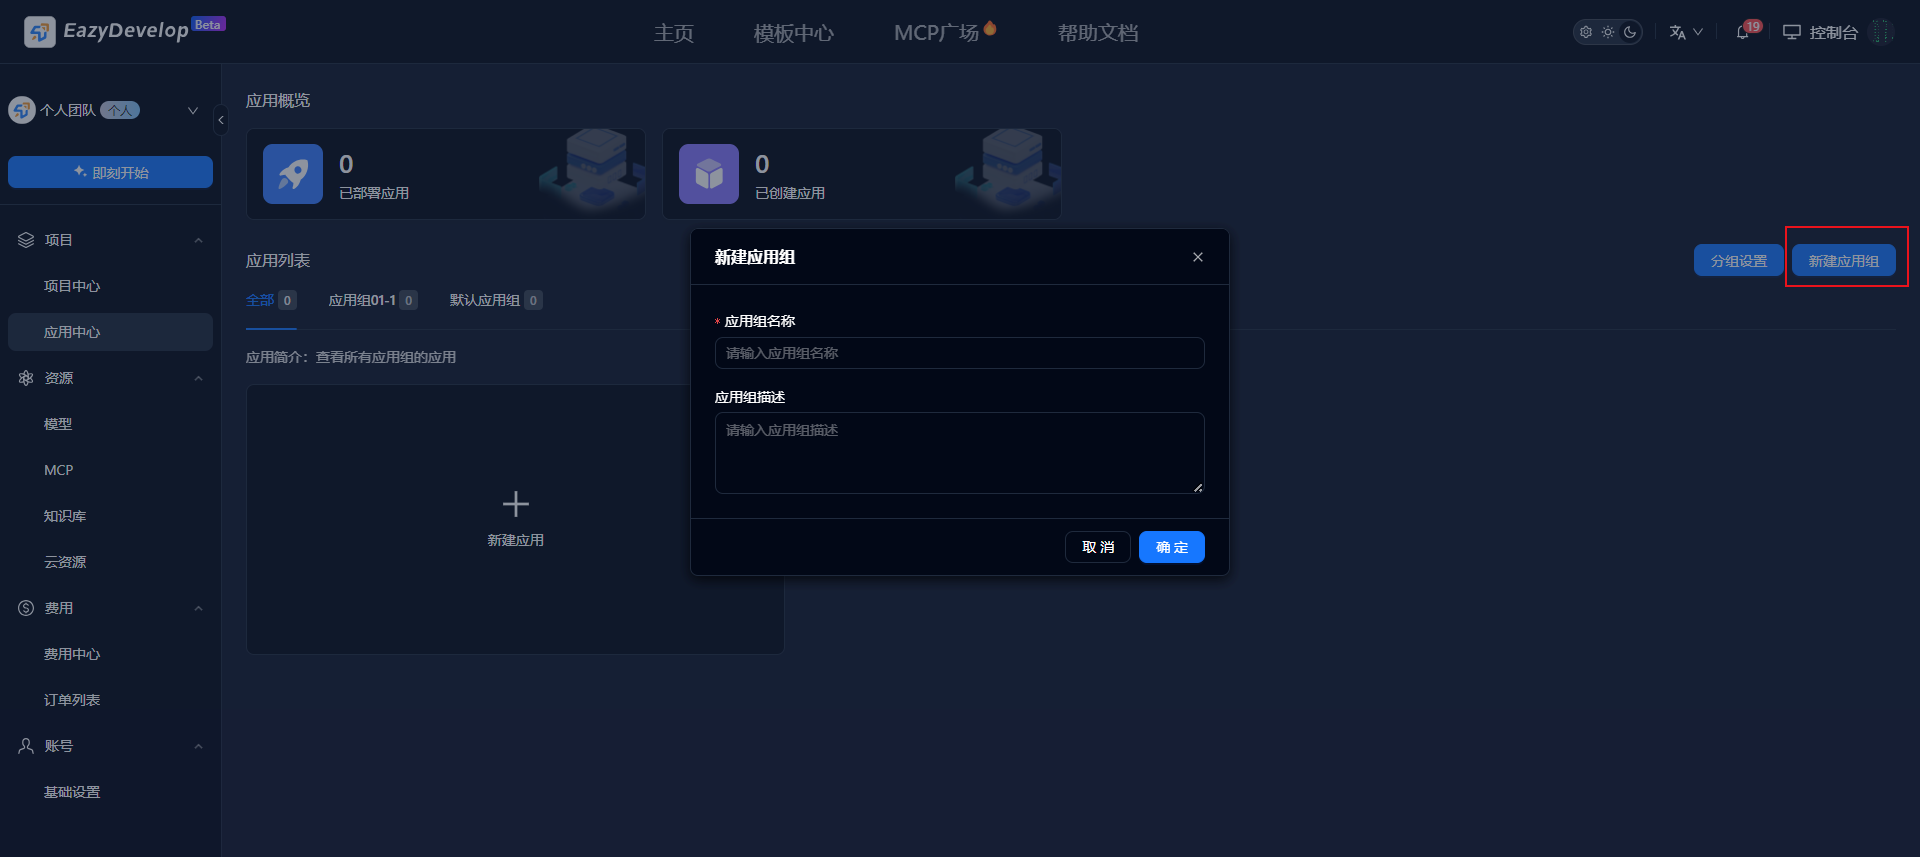This screenshot has height=857, width=1920.
Task: Collapse the sidebar with arrow handle
Action: [221, 120]
